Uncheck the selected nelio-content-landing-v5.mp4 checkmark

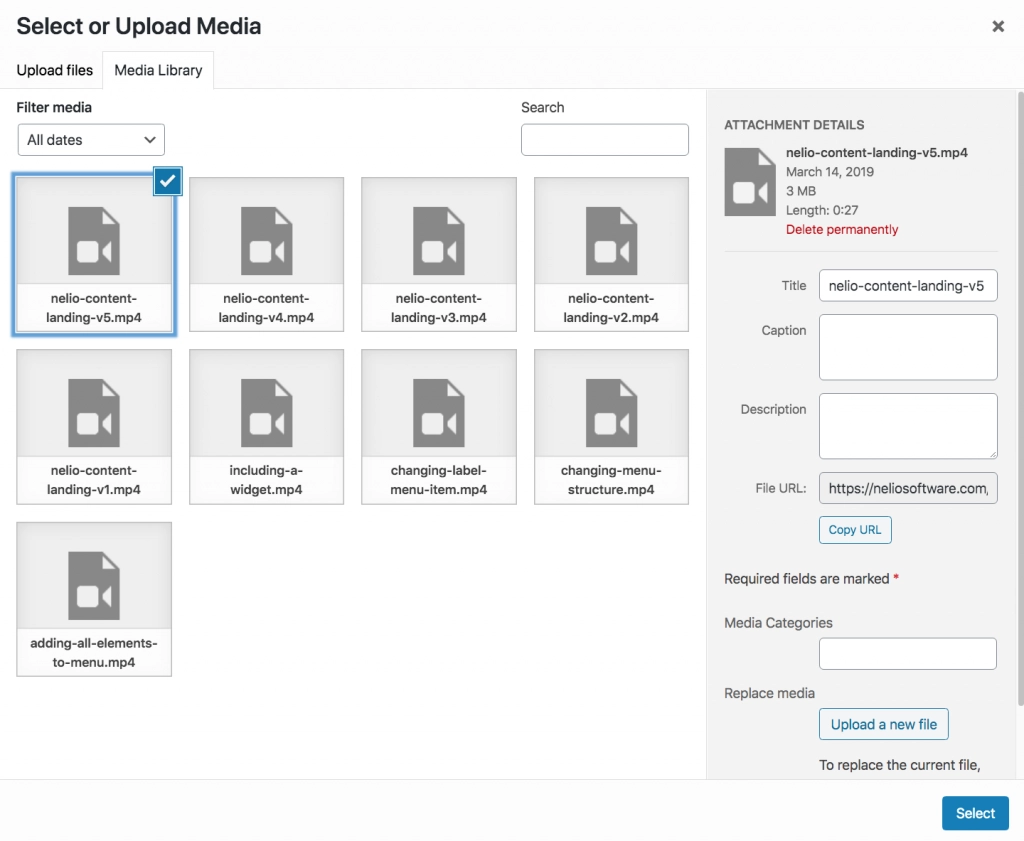(x=168, y=181)
